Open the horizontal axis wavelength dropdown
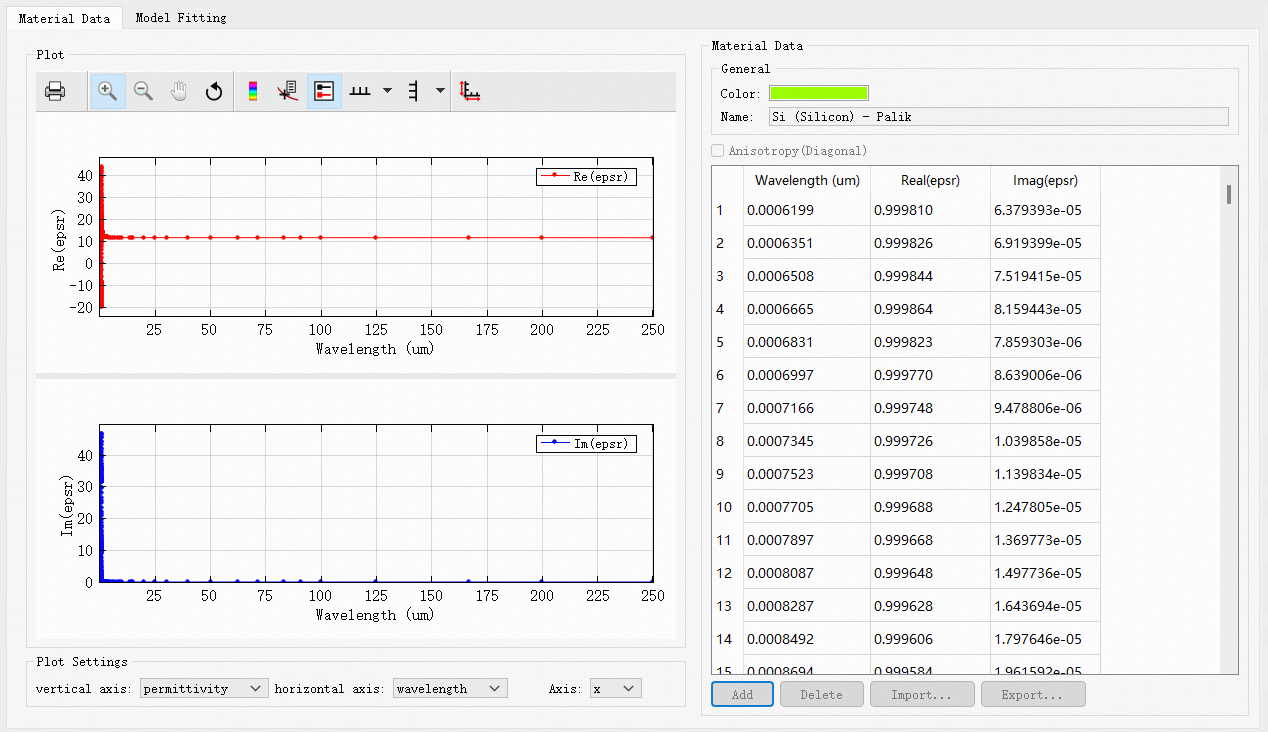 point(450,689)
